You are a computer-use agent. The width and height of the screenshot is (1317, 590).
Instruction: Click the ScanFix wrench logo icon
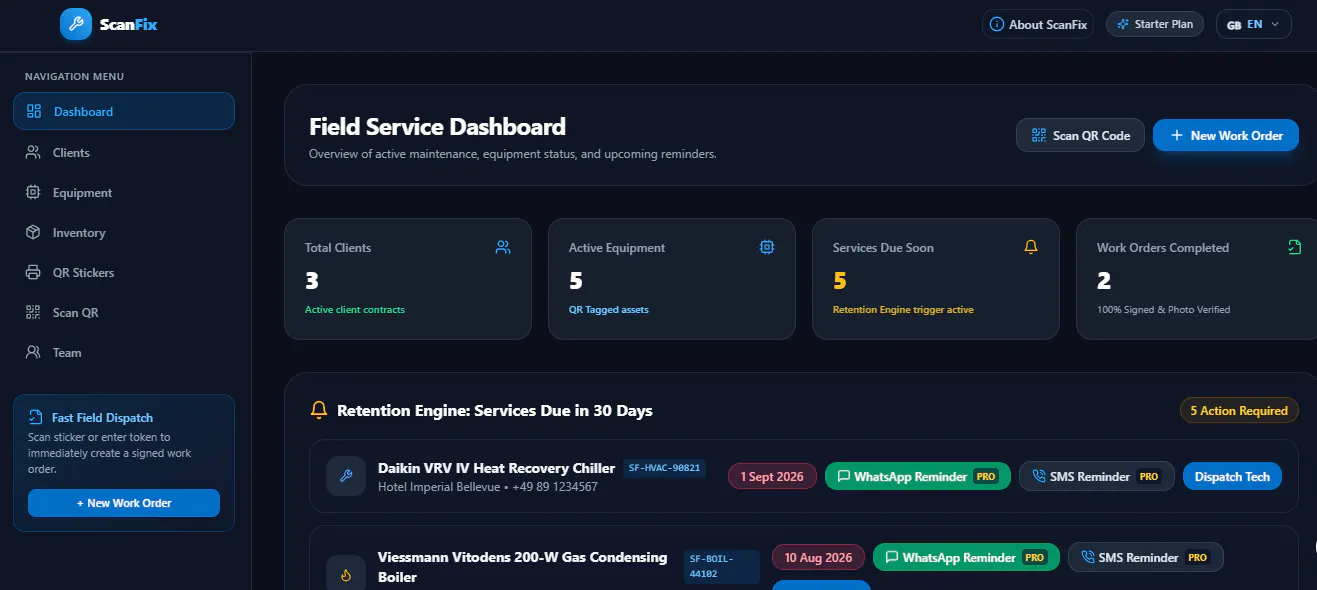(x=76, y=24)
